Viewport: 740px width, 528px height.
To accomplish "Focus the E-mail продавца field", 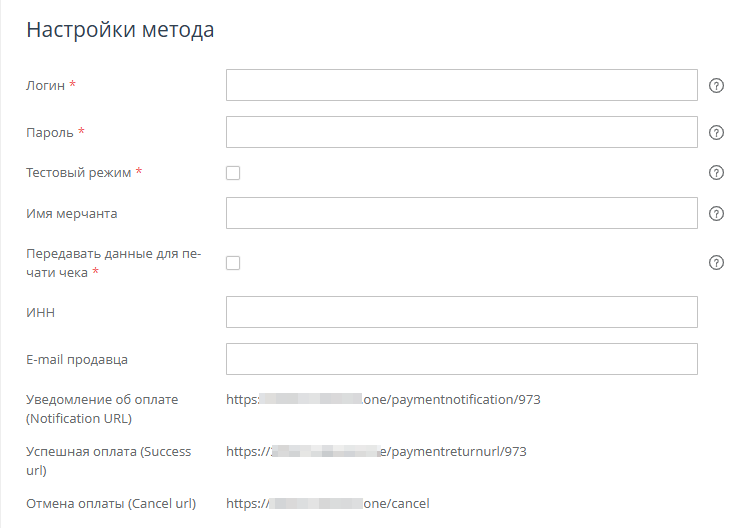I will point(461,359).
